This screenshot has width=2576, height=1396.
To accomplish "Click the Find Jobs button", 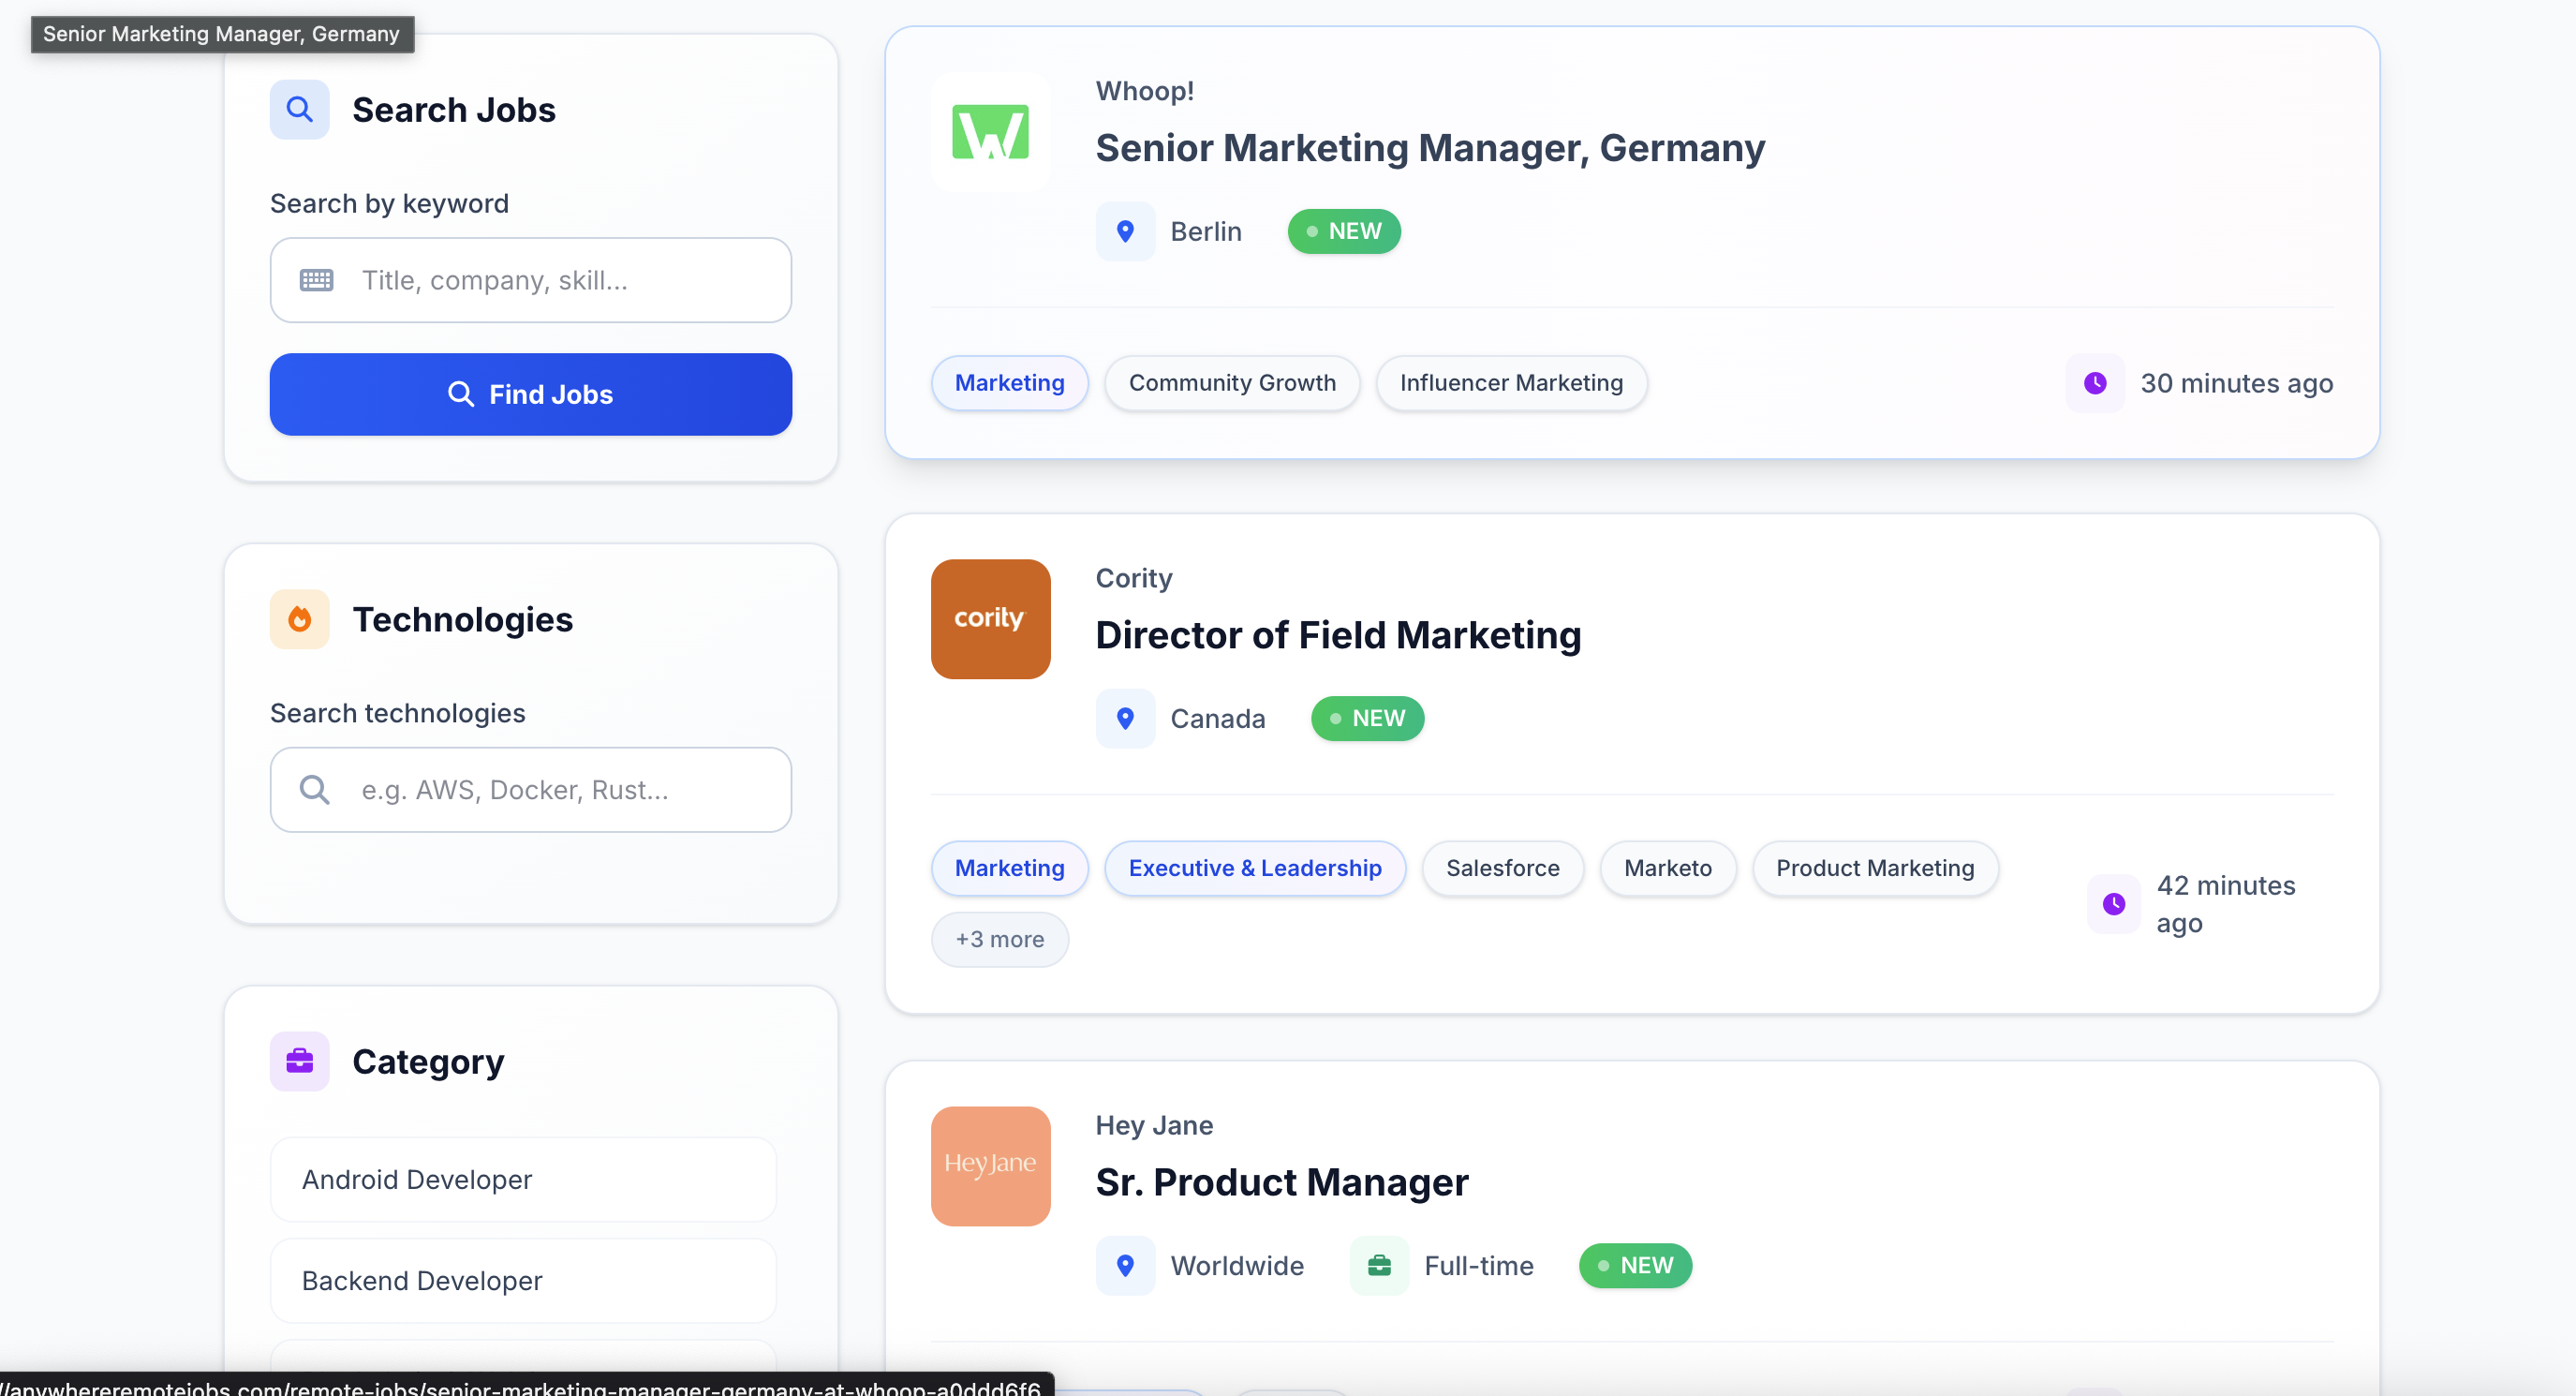I will pyautogui.click(x=531, y=394).
